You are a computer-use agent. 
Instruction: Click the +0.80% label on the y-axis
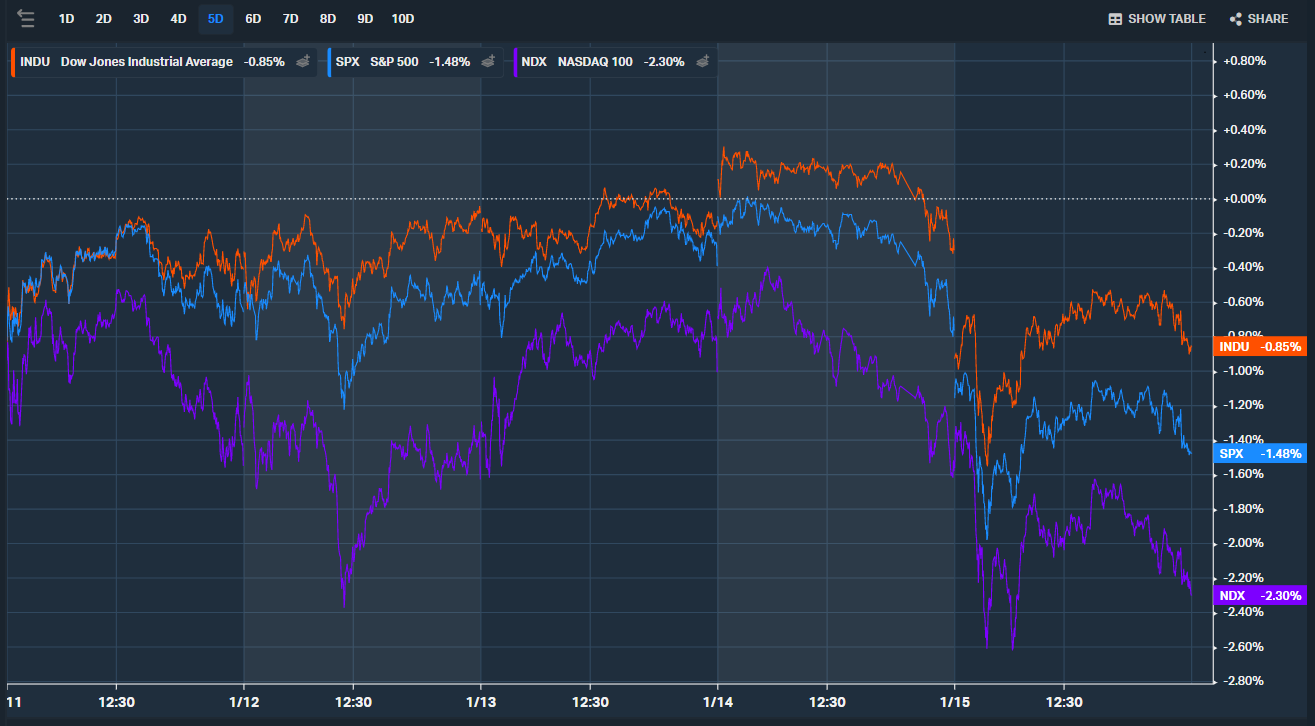(1244, 61)
